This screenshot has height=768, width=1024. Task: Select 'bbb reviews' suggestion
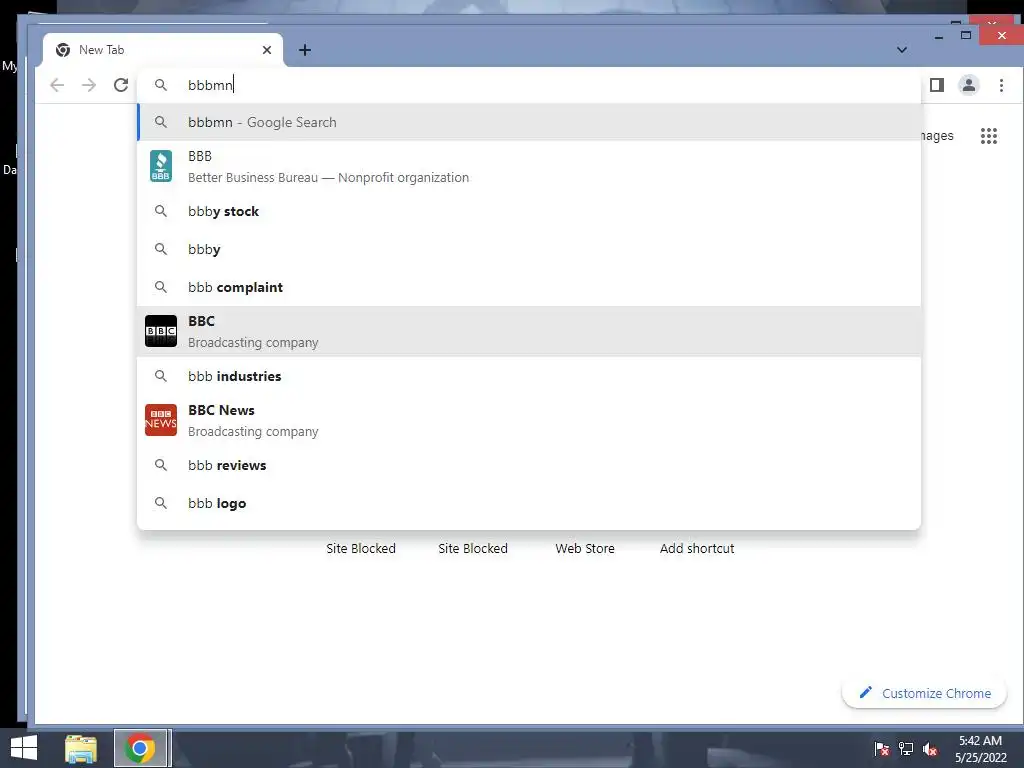pyautogui.click(x=529, y=466)
